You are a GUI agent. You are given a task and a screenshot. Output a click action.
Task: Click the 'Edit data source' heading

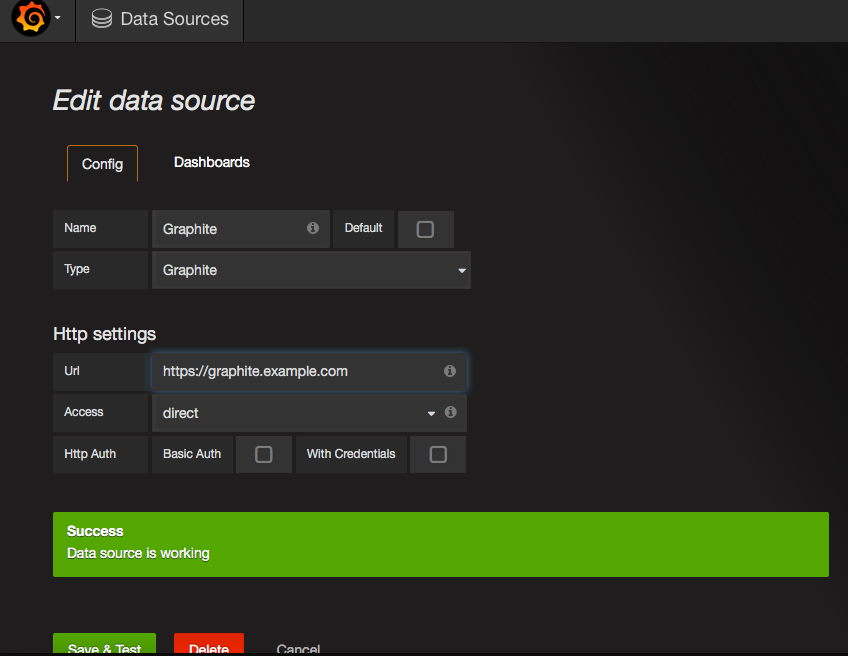tap(154, 101)
